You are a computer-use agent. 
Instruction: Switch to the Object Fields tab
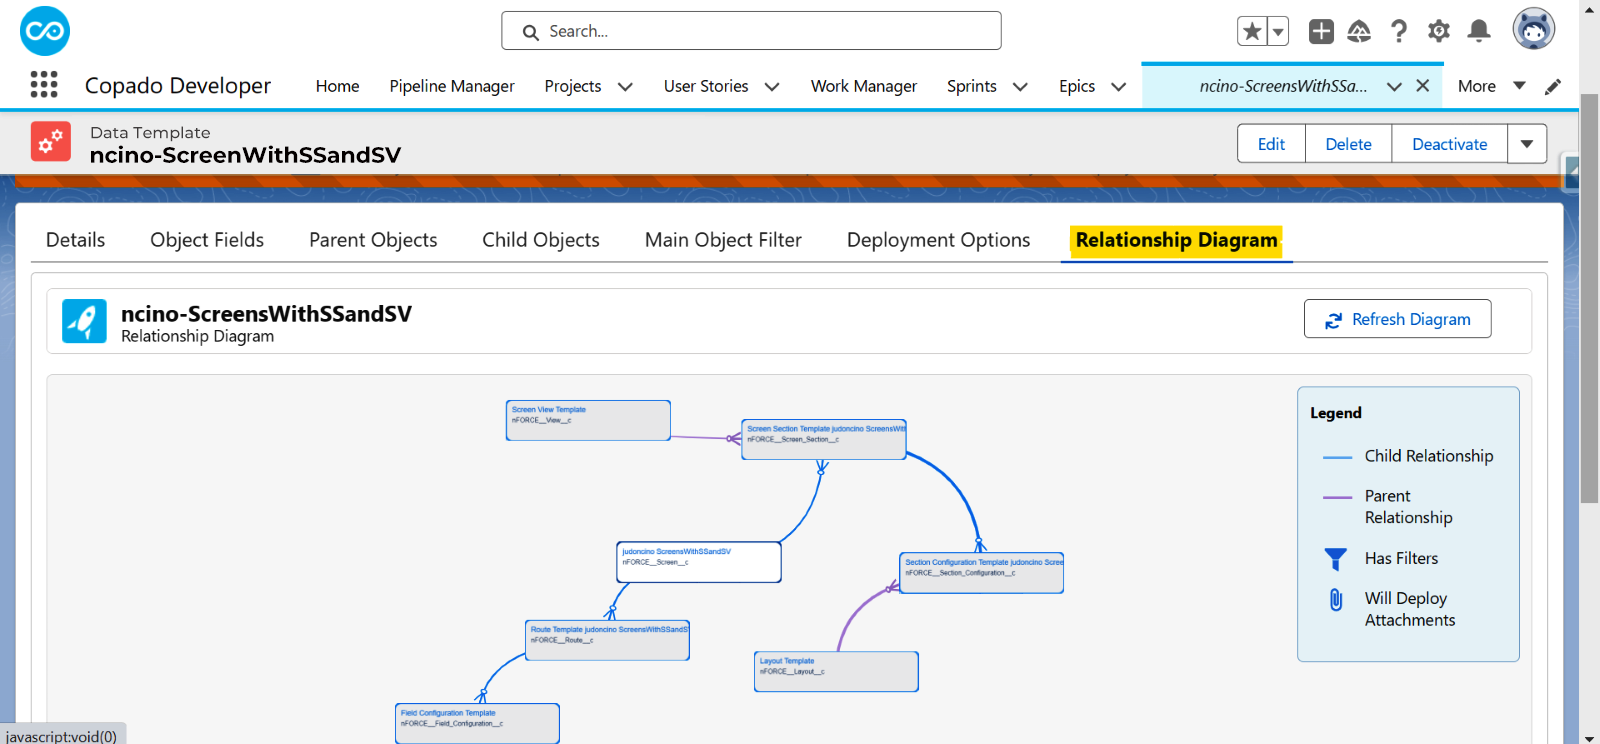click(207, 240)
